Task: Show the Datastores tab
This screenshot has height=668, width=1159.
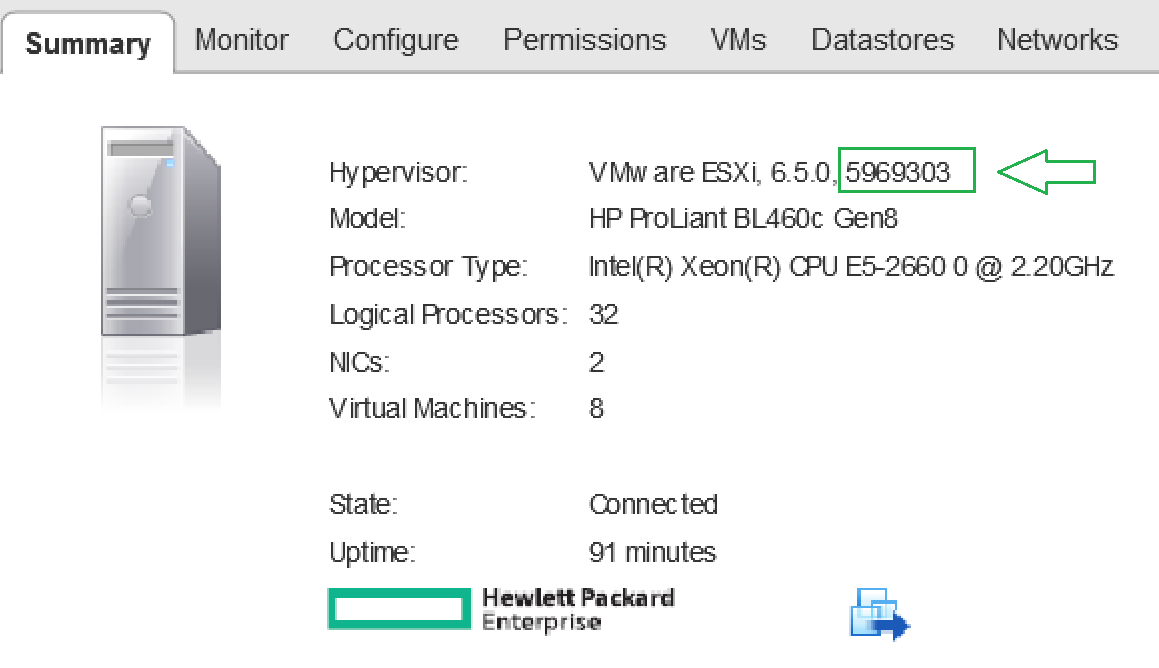Action: point(883,40)
